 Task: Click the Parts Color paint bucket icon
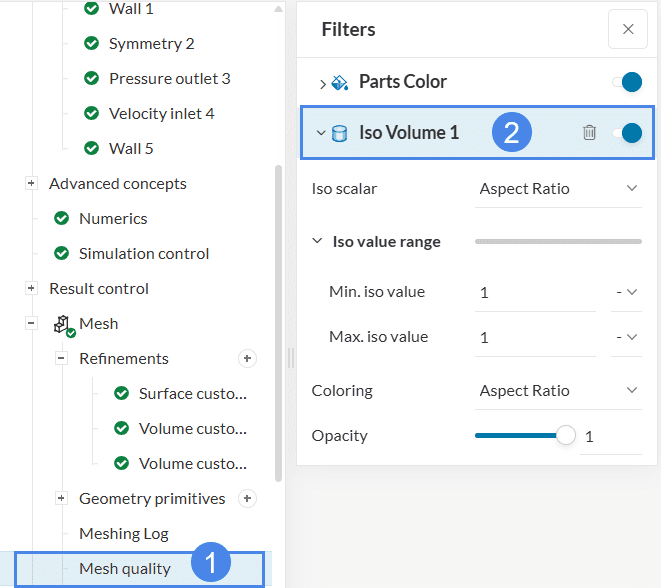pyautogui.click(x=340, y=82)
